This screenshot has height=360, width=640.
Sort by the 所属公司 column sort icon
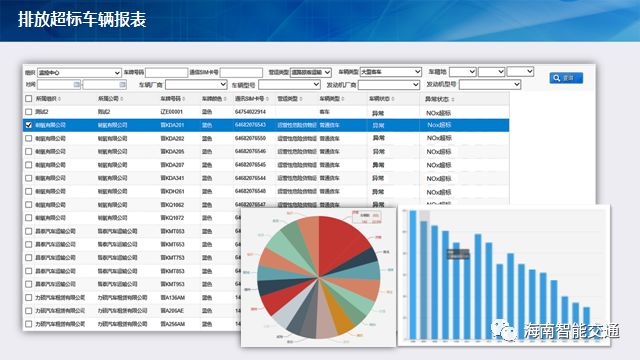pyautogui.click(x=122, y=99)
